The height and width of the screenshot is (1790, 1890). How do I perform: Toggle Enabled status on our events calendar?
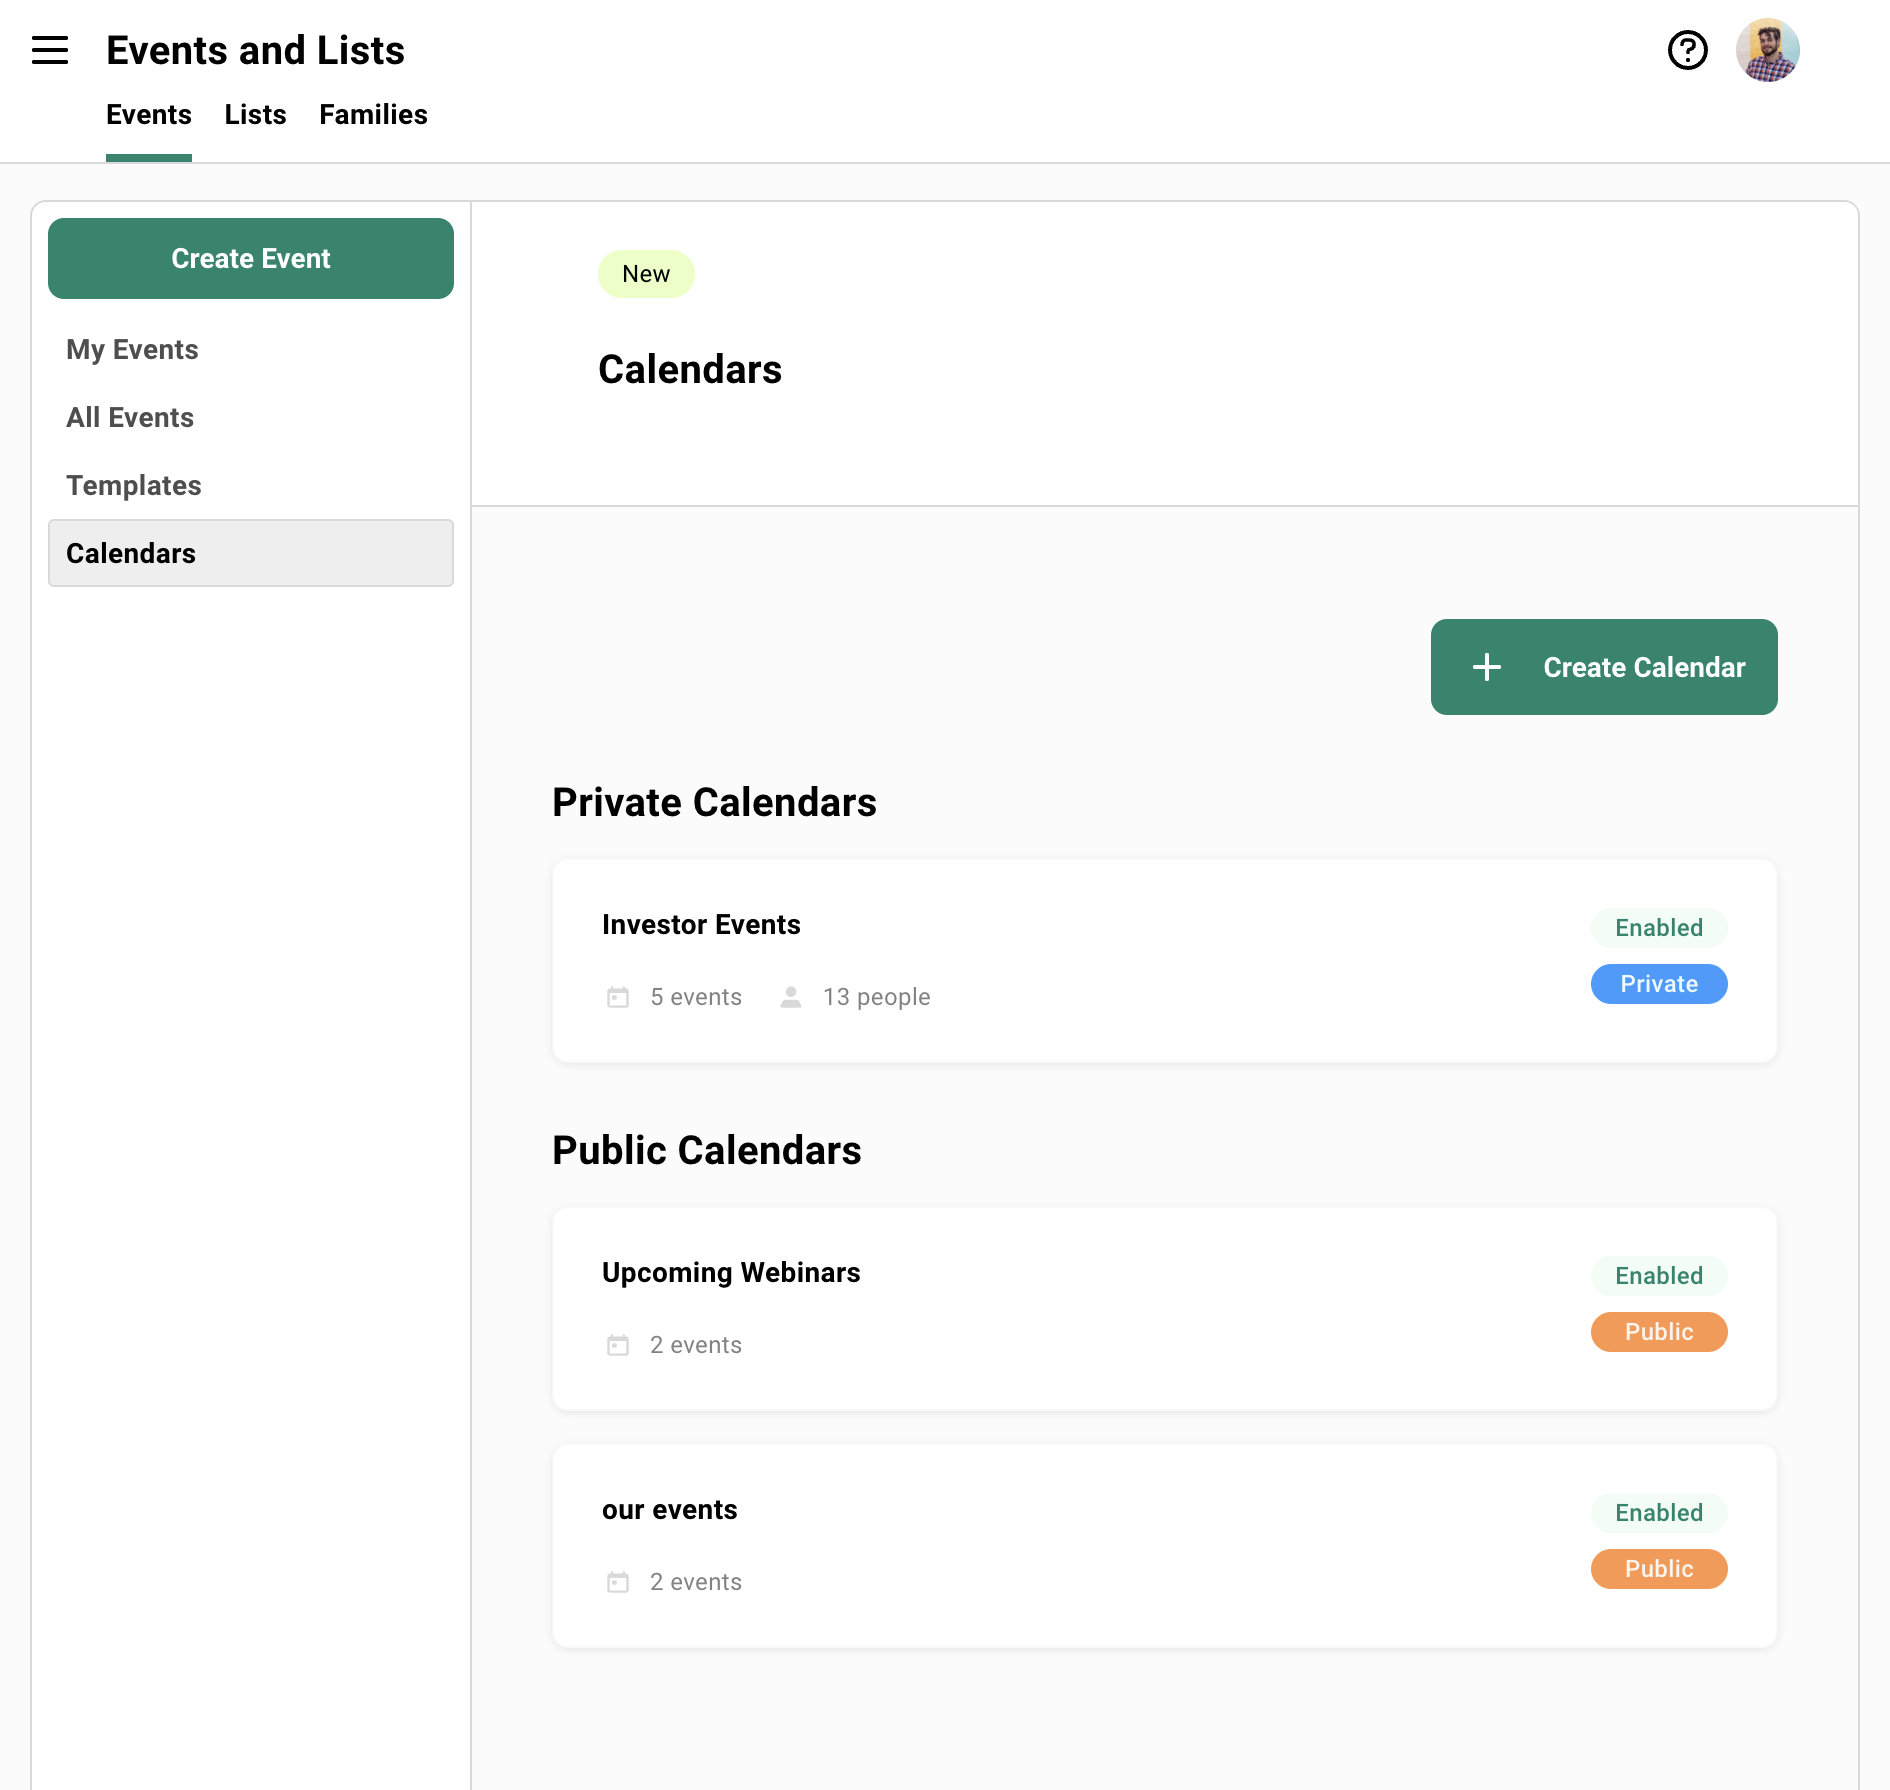1658,1512
